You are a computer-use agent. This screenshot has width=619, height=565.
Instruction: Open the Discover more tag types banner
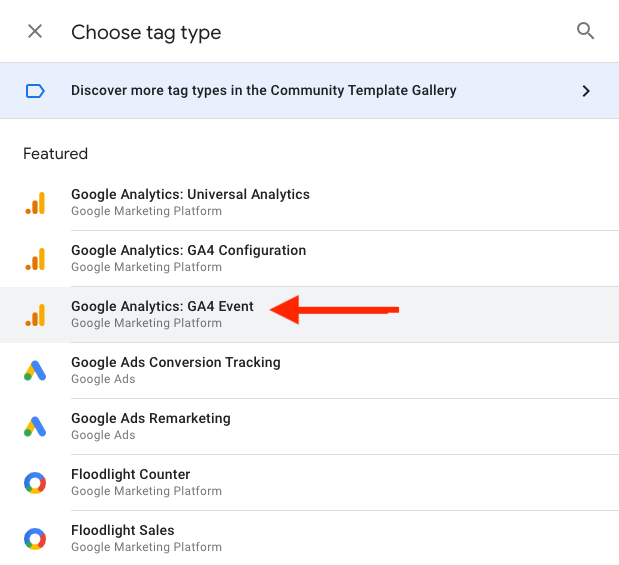click(264, 91)
